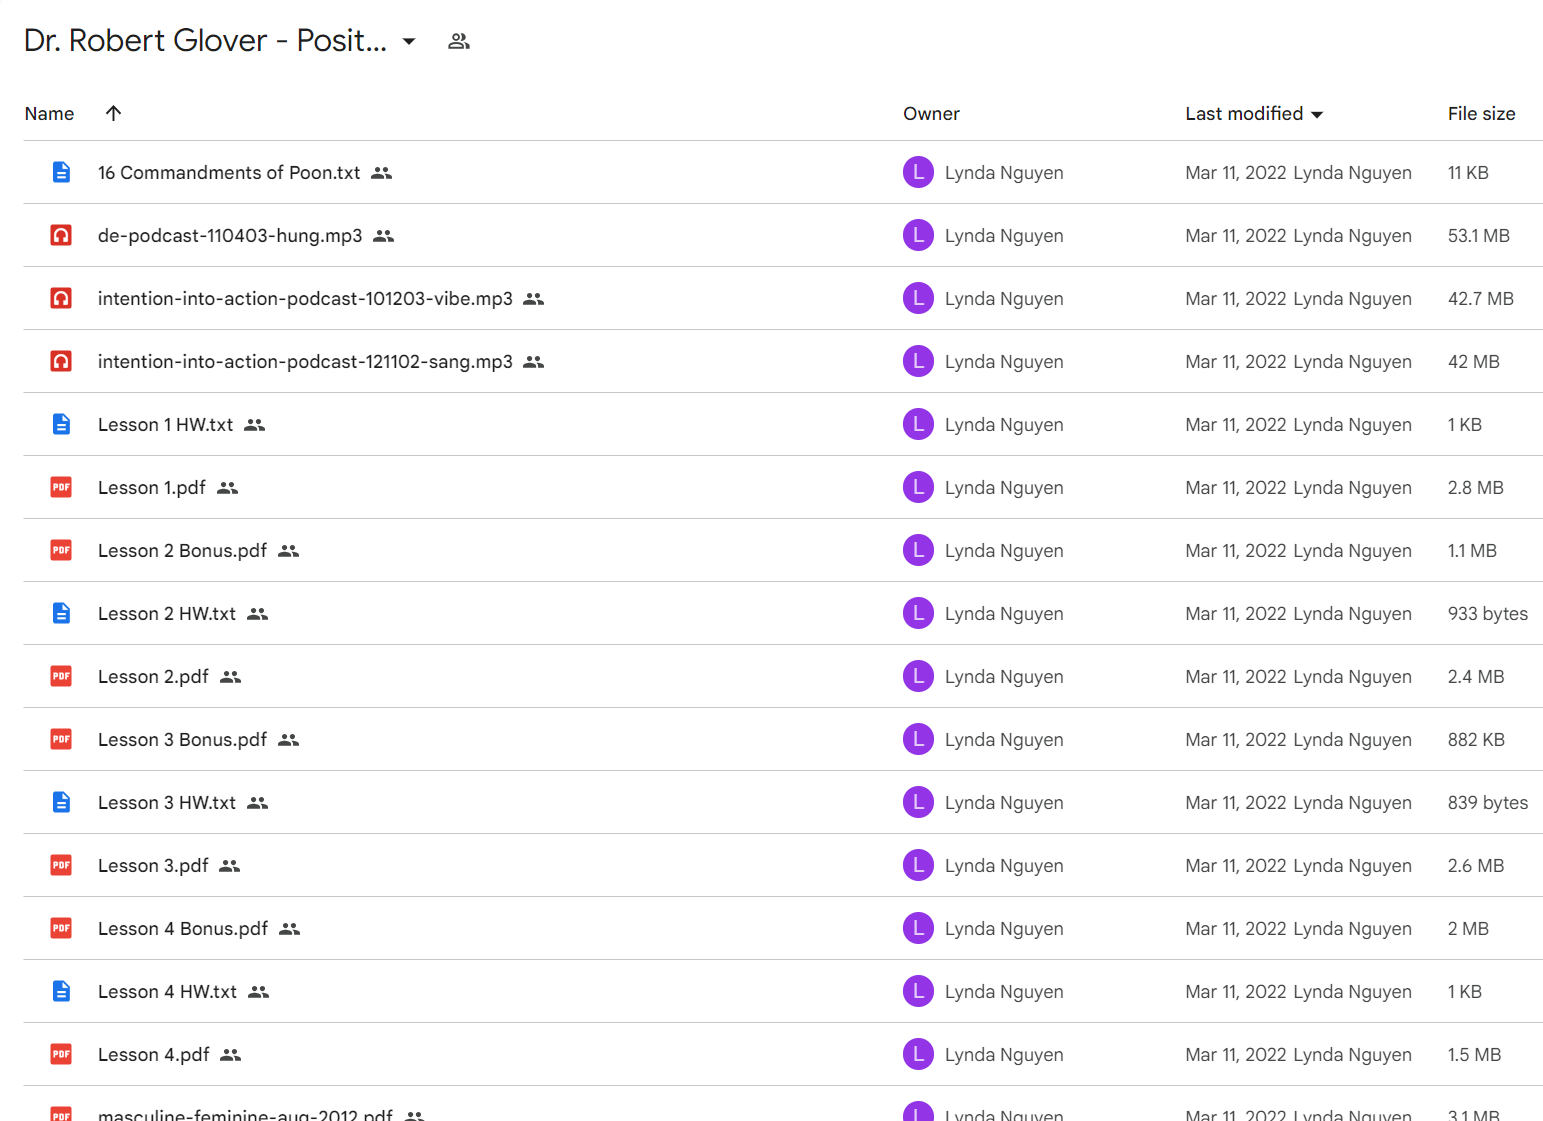Click the text file icon for 16 Commandments of Poon.txt

(x=61, y=172)
